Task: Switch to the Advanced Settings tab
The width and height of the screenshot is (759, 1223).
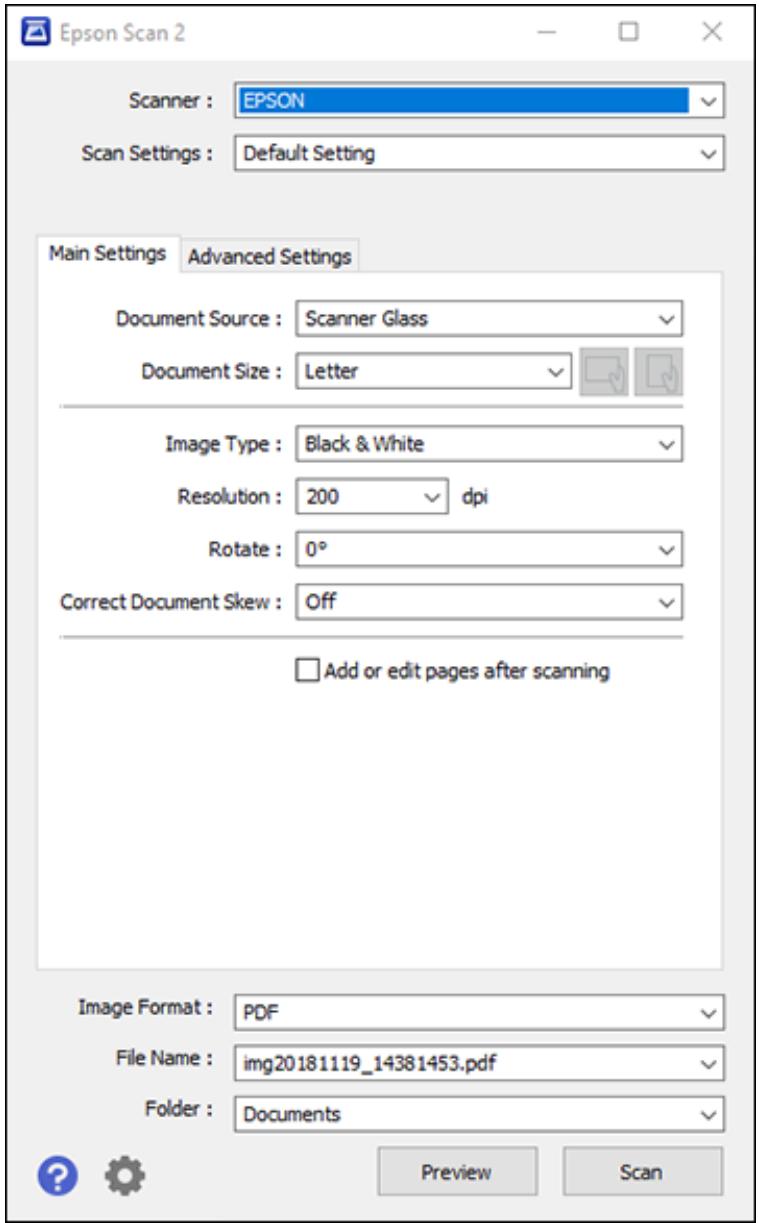Action: coord(270,256)
